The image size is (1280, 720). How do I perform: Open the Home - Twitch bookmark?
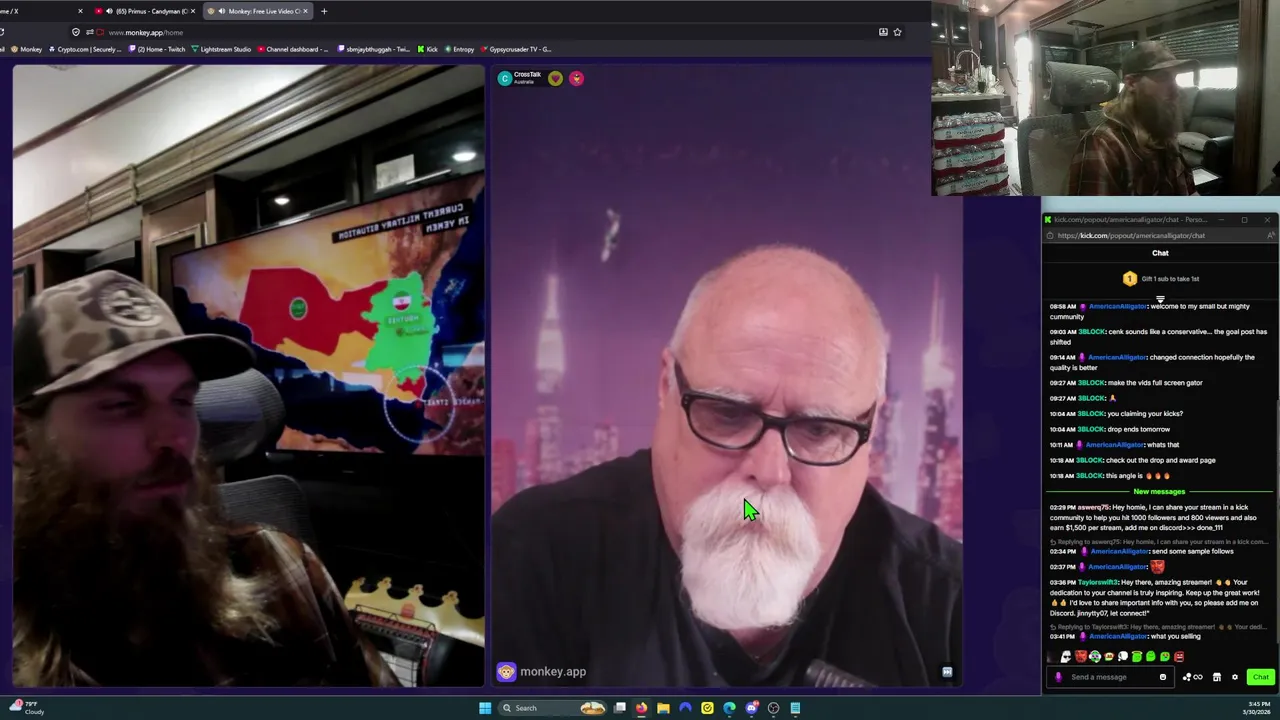click(156, 49)
